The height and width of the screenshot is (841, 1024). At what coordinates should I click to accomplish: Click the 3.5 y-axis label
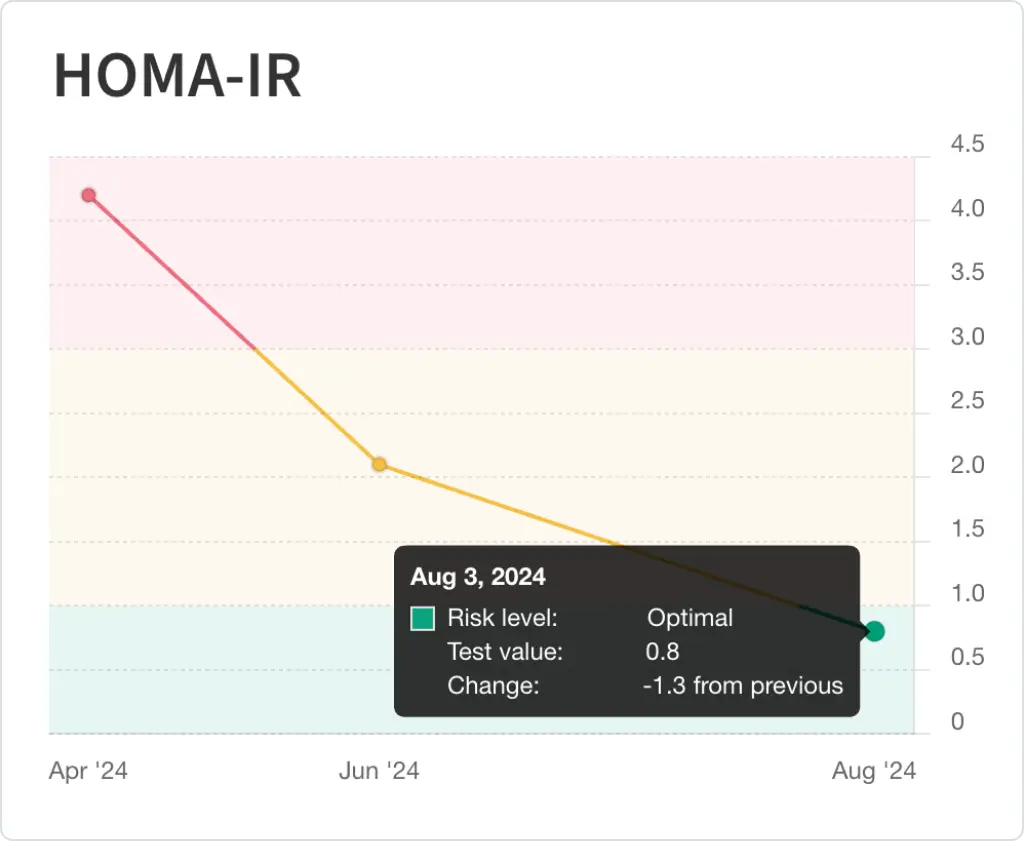967,273
